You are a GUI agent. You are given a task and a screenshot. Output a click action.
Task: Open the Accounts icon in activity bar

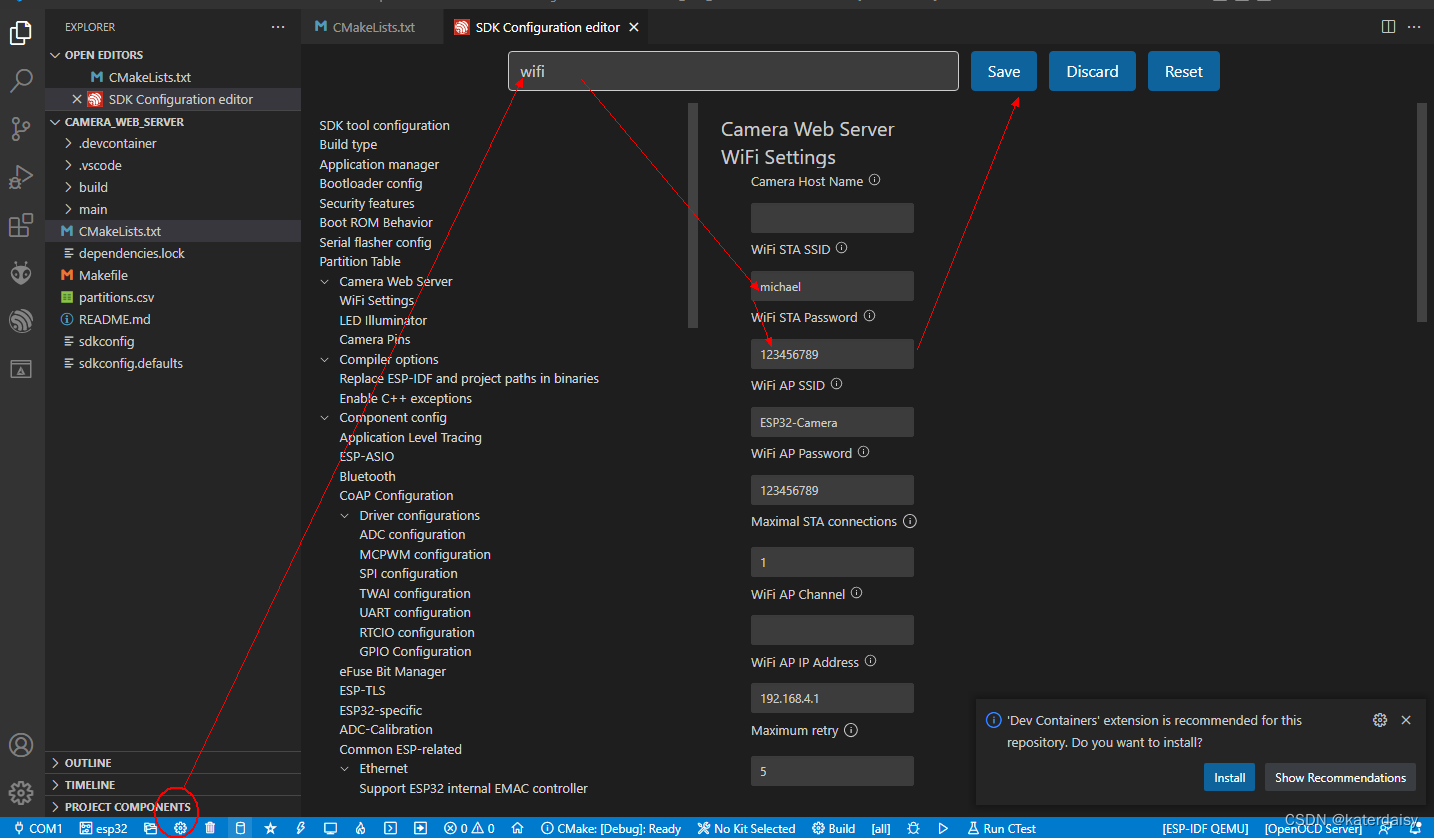[x=21, y=745]
